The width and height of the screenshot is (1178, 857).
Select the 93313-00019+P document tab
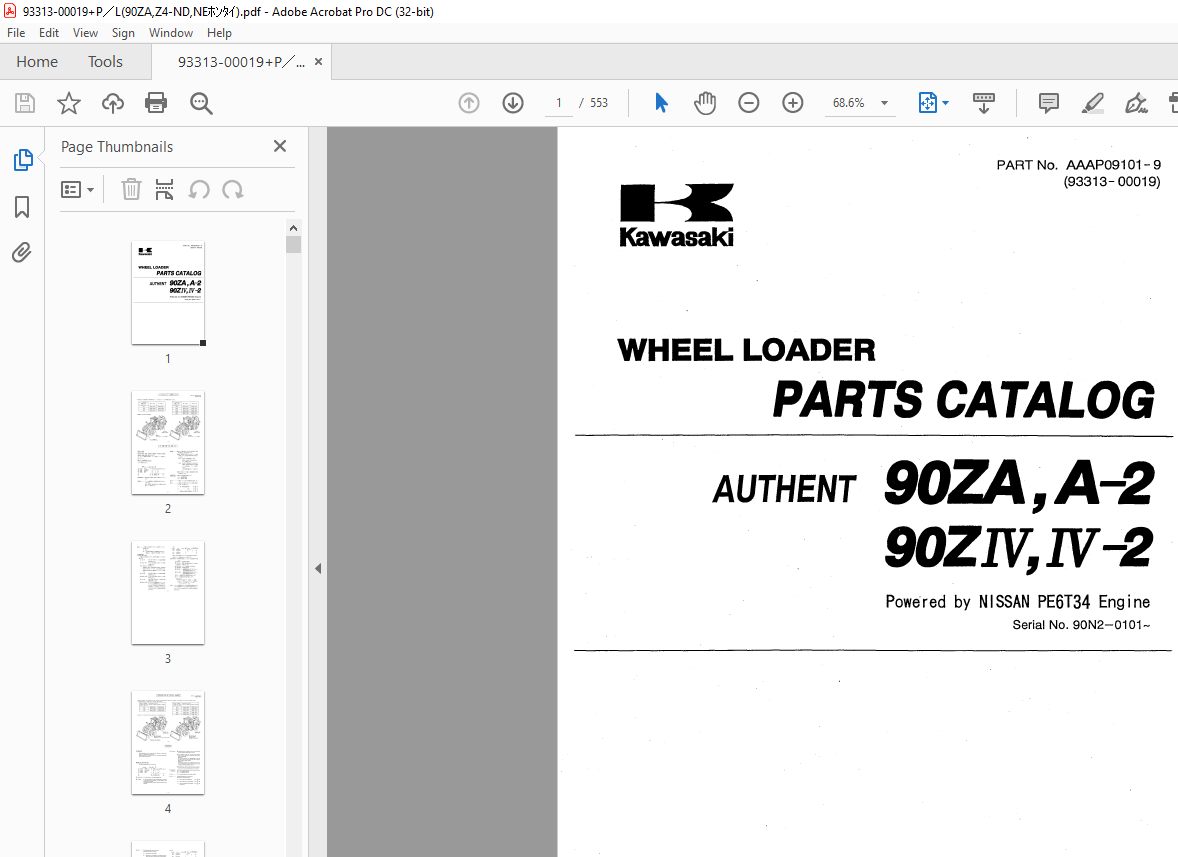[x=241, y=62]
